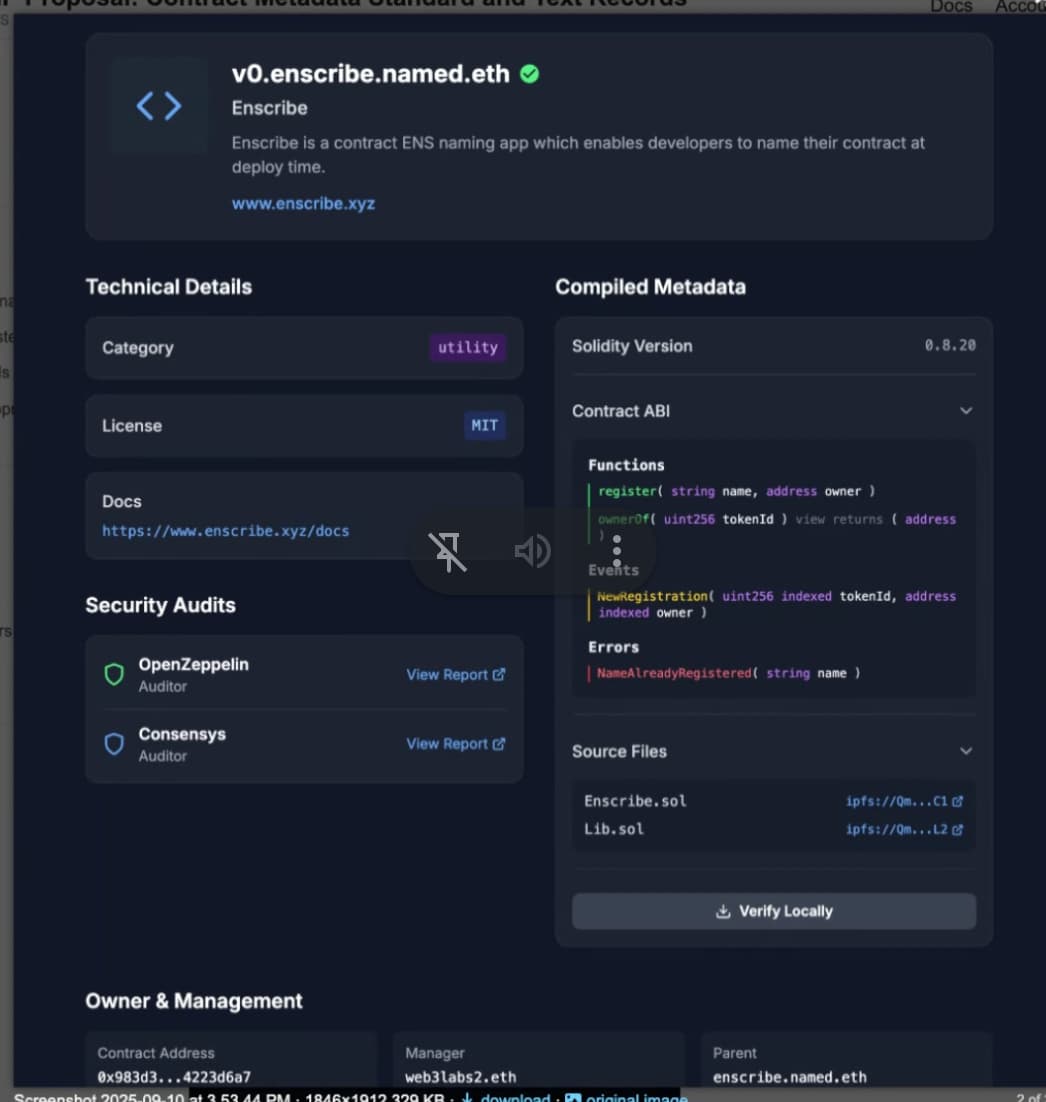Click the MIT license badge
The height and width of the screenshot is (1102, 1046).
484,426
